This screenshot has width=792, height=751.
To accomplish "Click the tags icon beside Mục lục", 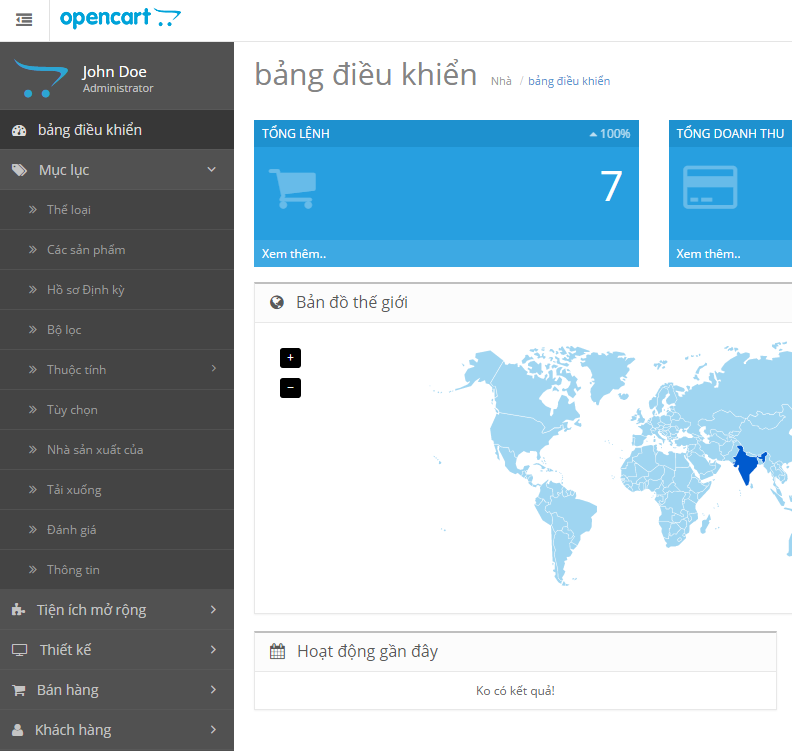I will tap(19, 170).
